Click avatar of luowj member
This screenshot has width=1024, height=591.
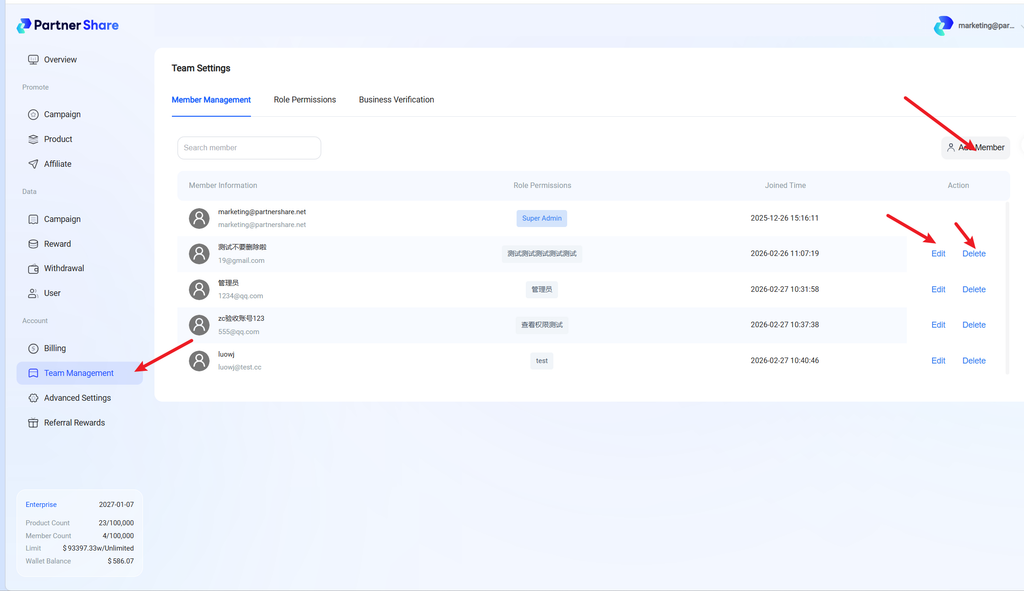199,360
